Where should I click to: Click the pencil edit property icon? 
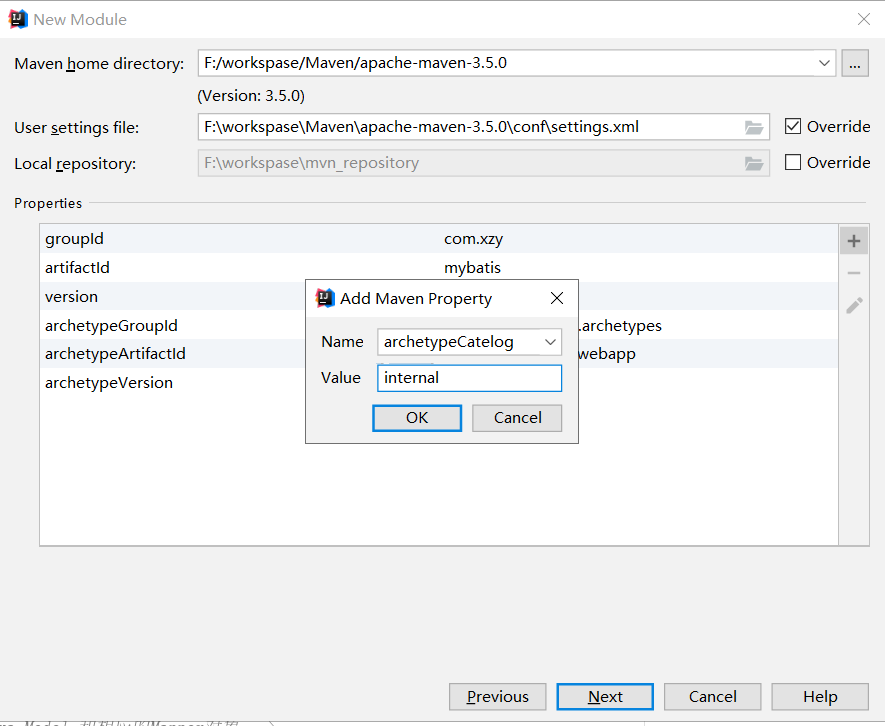click(x=854, y=305)
